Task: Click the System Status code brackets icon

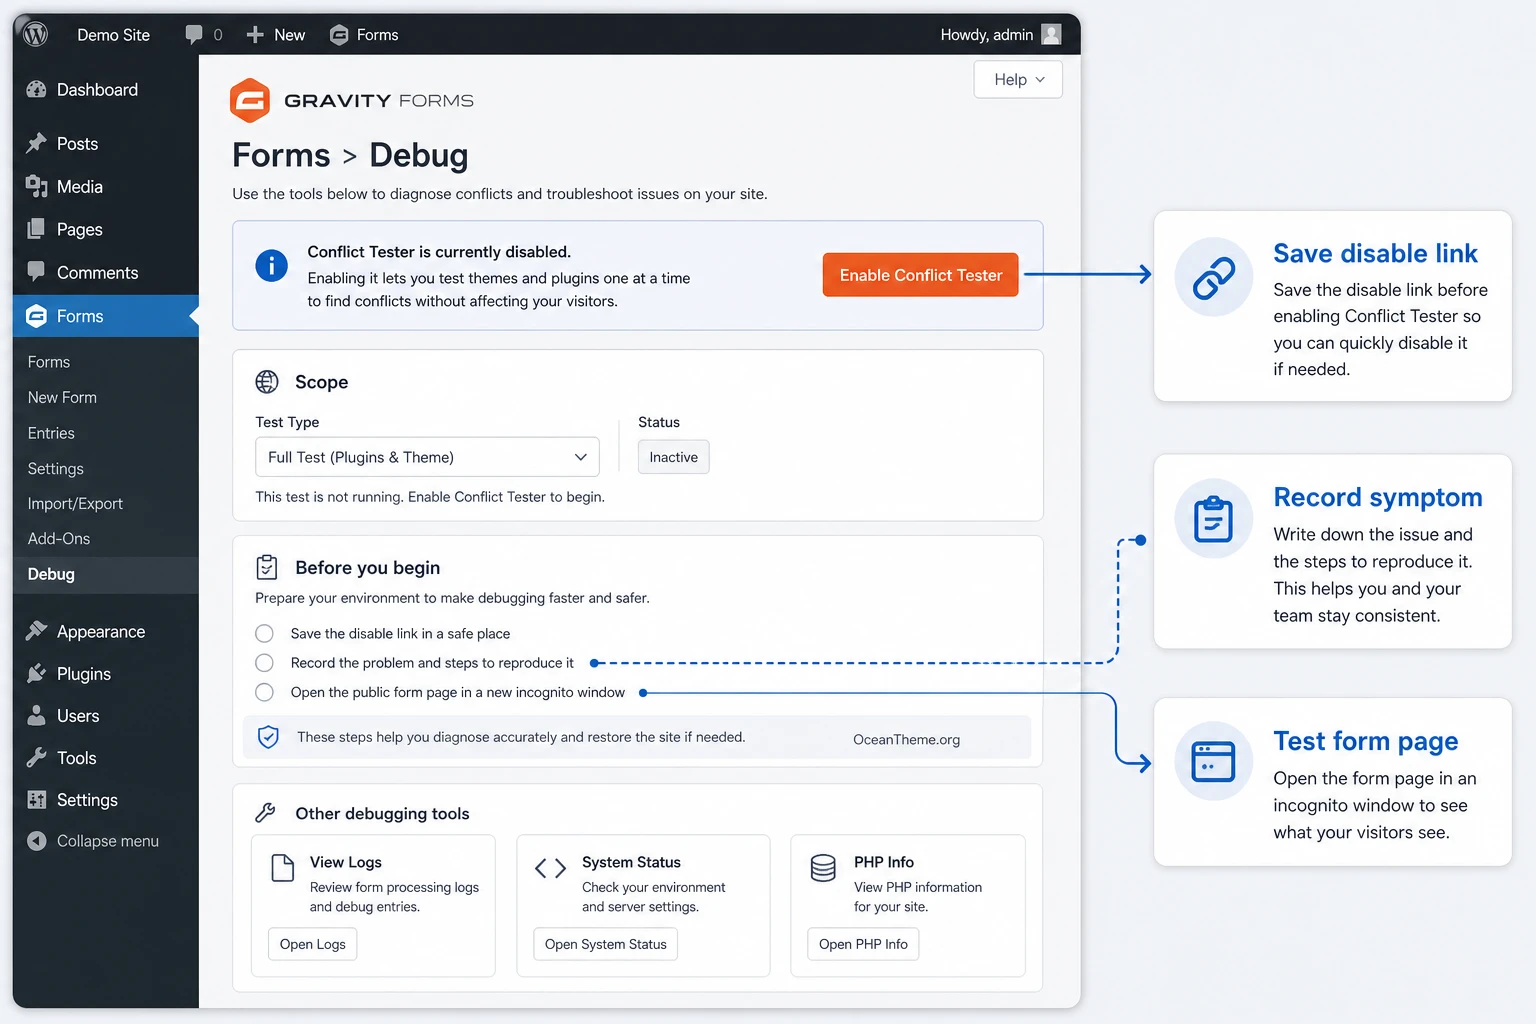Action: (x=550, y=868)
